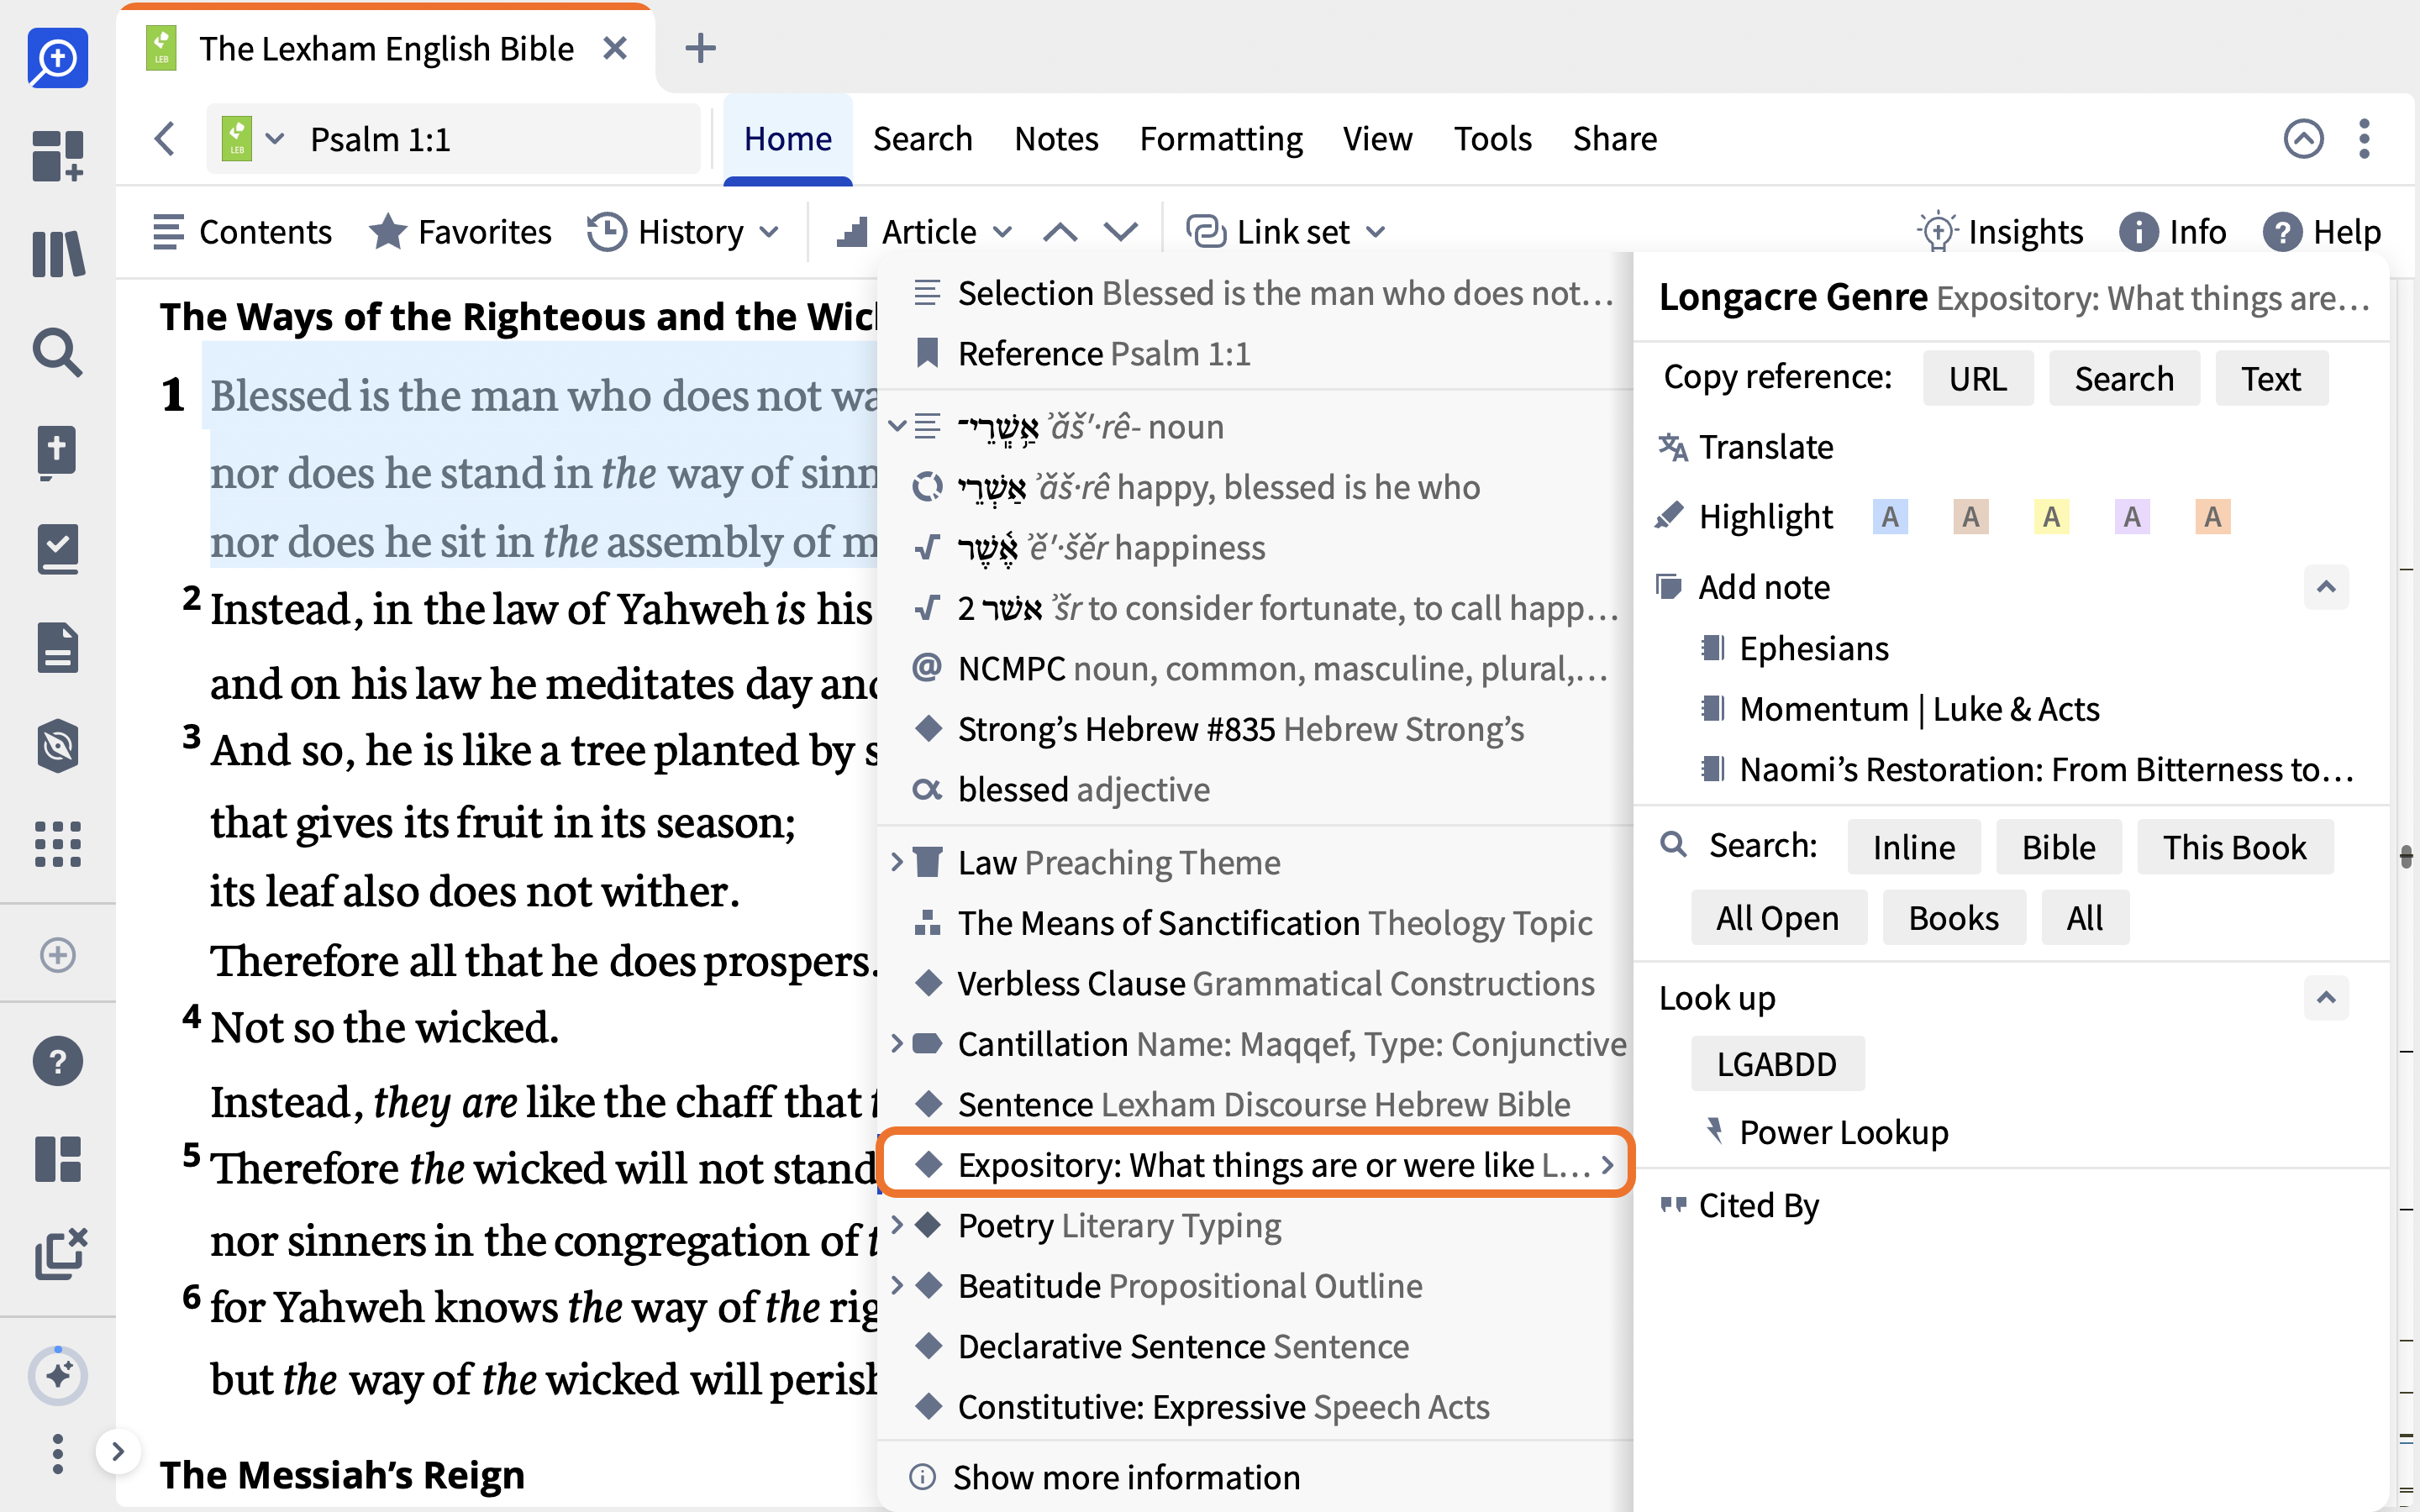Open the checklist sidebar icon
2420x1512 pixels.
coord(58,549)
